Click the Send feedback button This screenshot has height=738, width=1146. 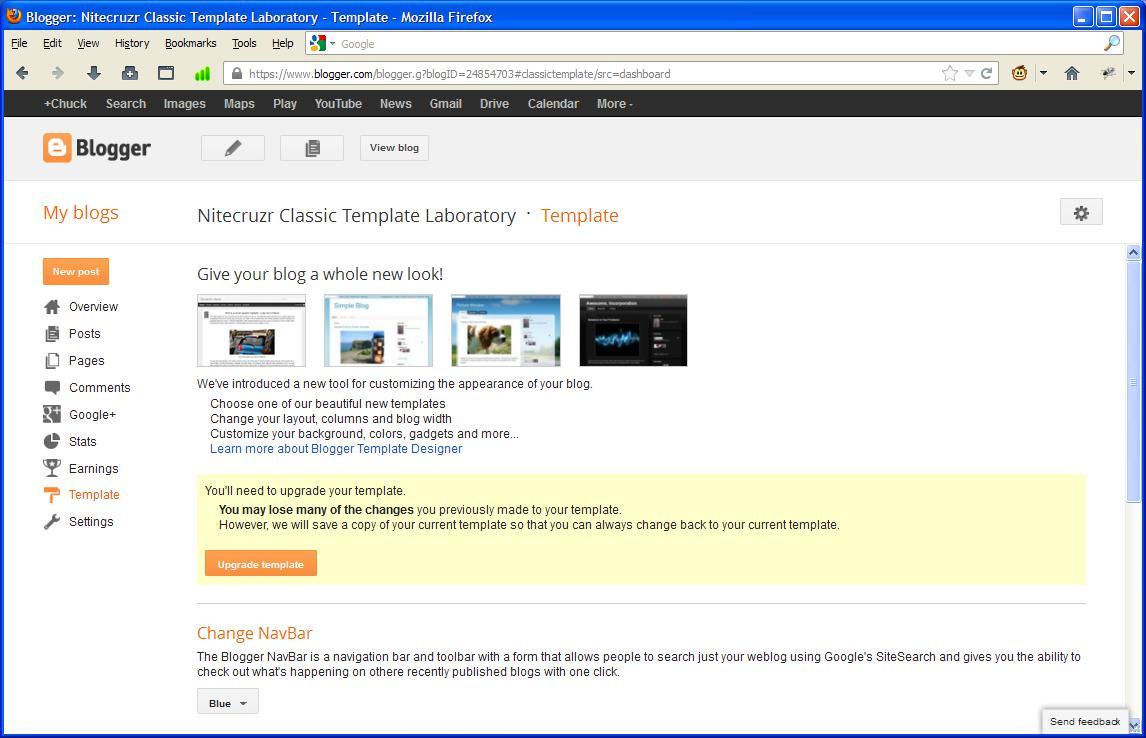click(x=1085, y=721)
